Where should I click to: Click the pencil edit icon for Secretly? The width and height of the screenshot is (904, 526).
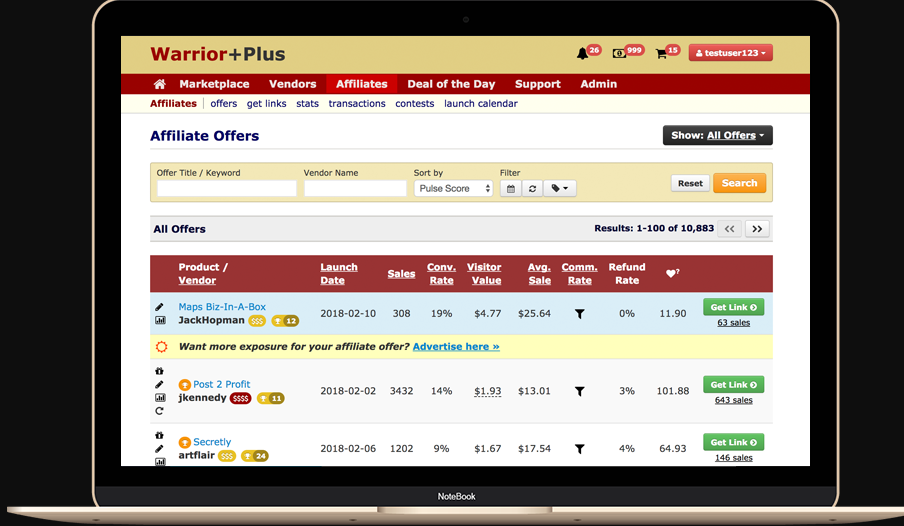[160, 449]
